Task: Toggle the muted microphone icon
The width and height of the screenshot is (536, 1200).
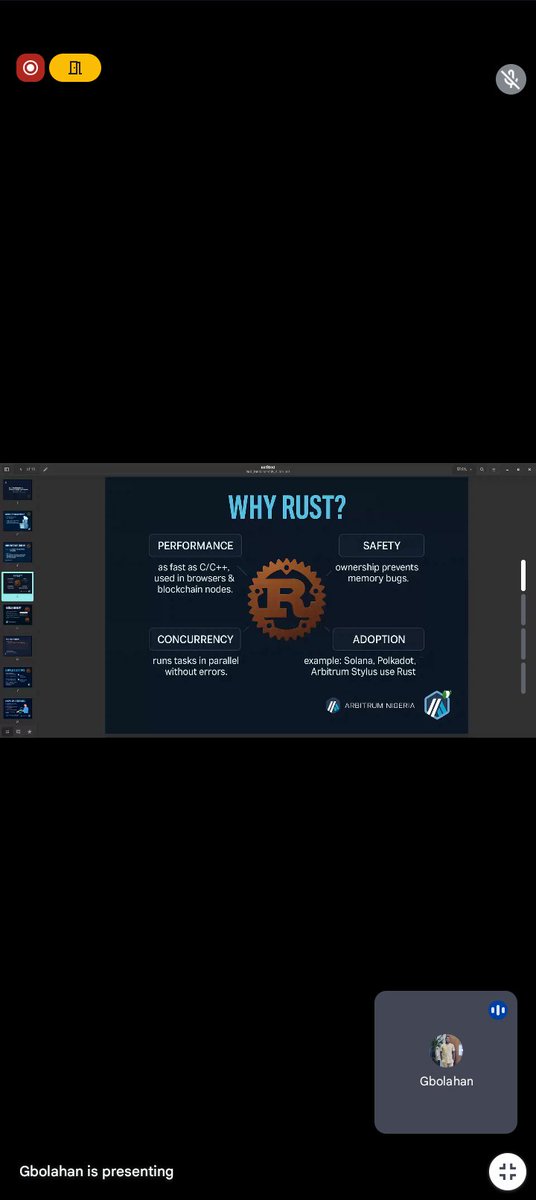Action: click(511, 79)
